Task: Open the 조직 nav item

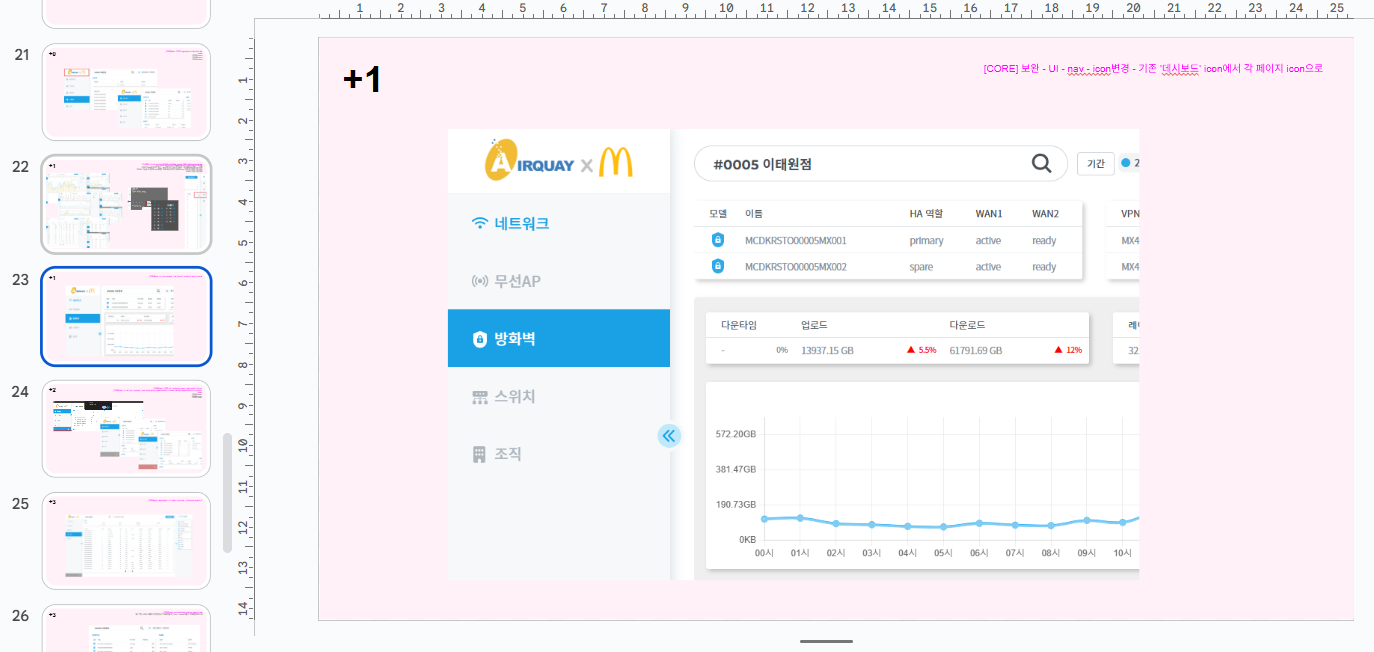Action: 559,454
